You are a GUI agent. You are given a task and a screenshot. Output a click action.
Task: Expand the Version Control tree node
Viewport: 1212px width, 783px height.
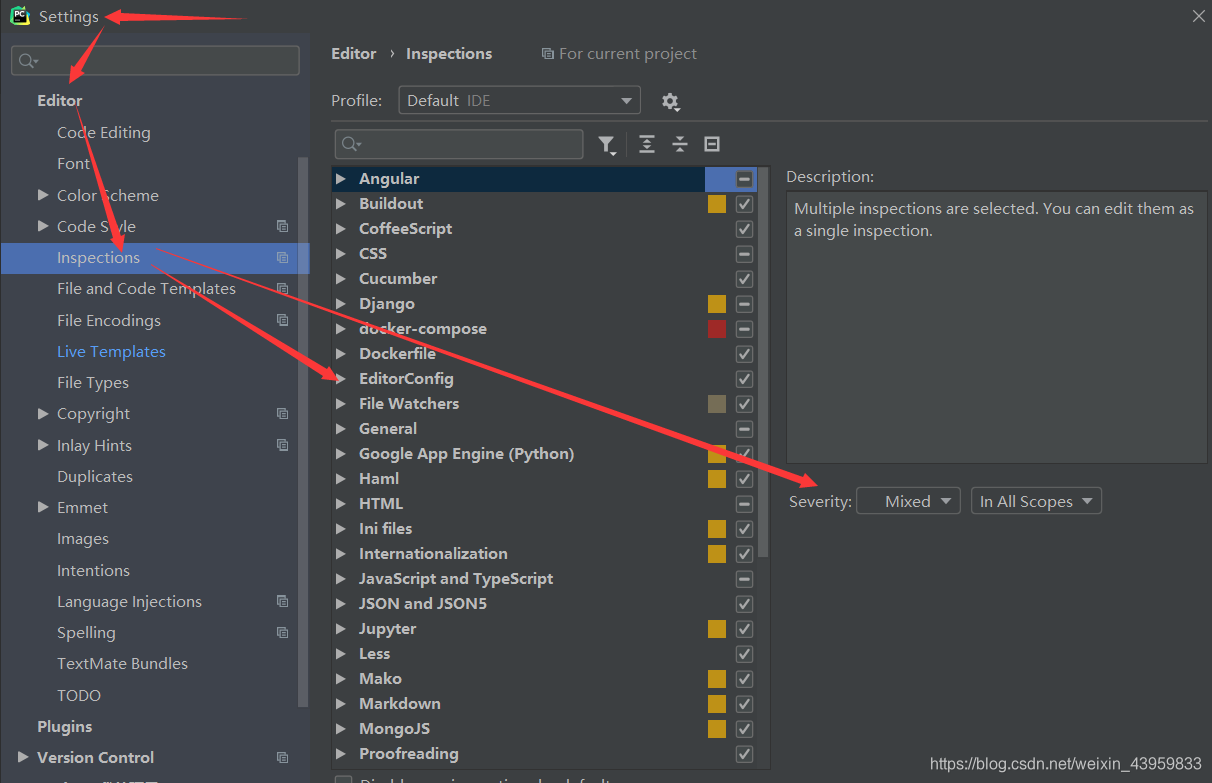23,757
